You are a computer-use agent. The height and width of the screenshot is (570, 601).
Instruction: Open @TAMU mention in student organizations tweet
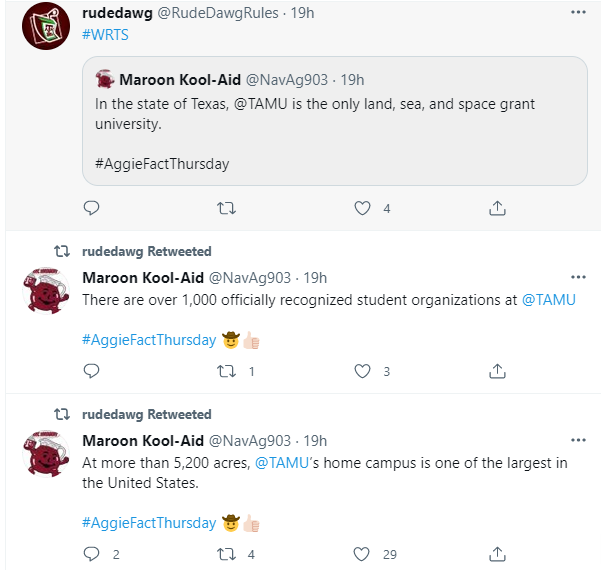pos(549,300)
